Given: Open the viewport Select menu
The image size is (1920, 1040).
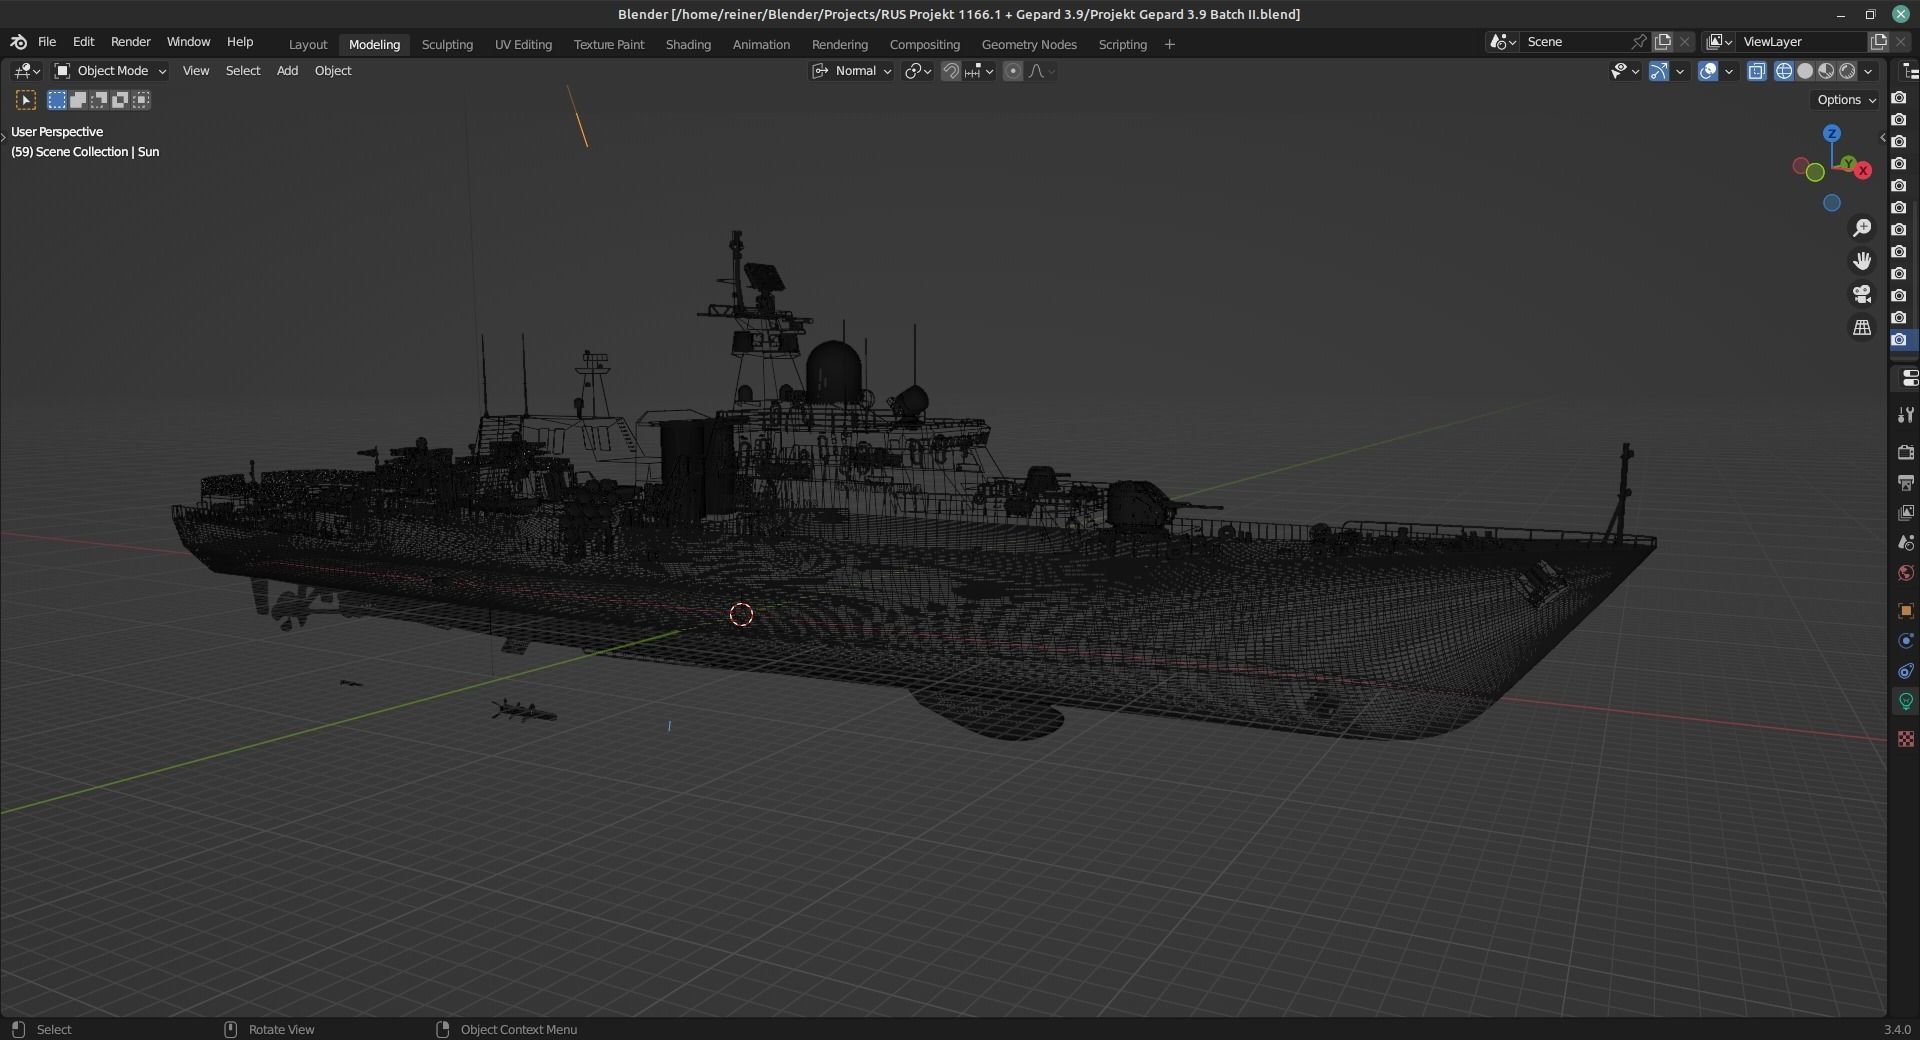Looking at the screenshot, I should click(243, 71).
